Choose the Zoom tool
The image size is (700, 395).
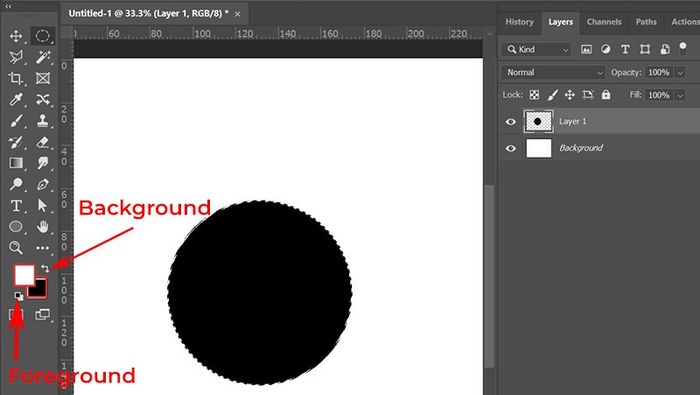coord(16,247)
